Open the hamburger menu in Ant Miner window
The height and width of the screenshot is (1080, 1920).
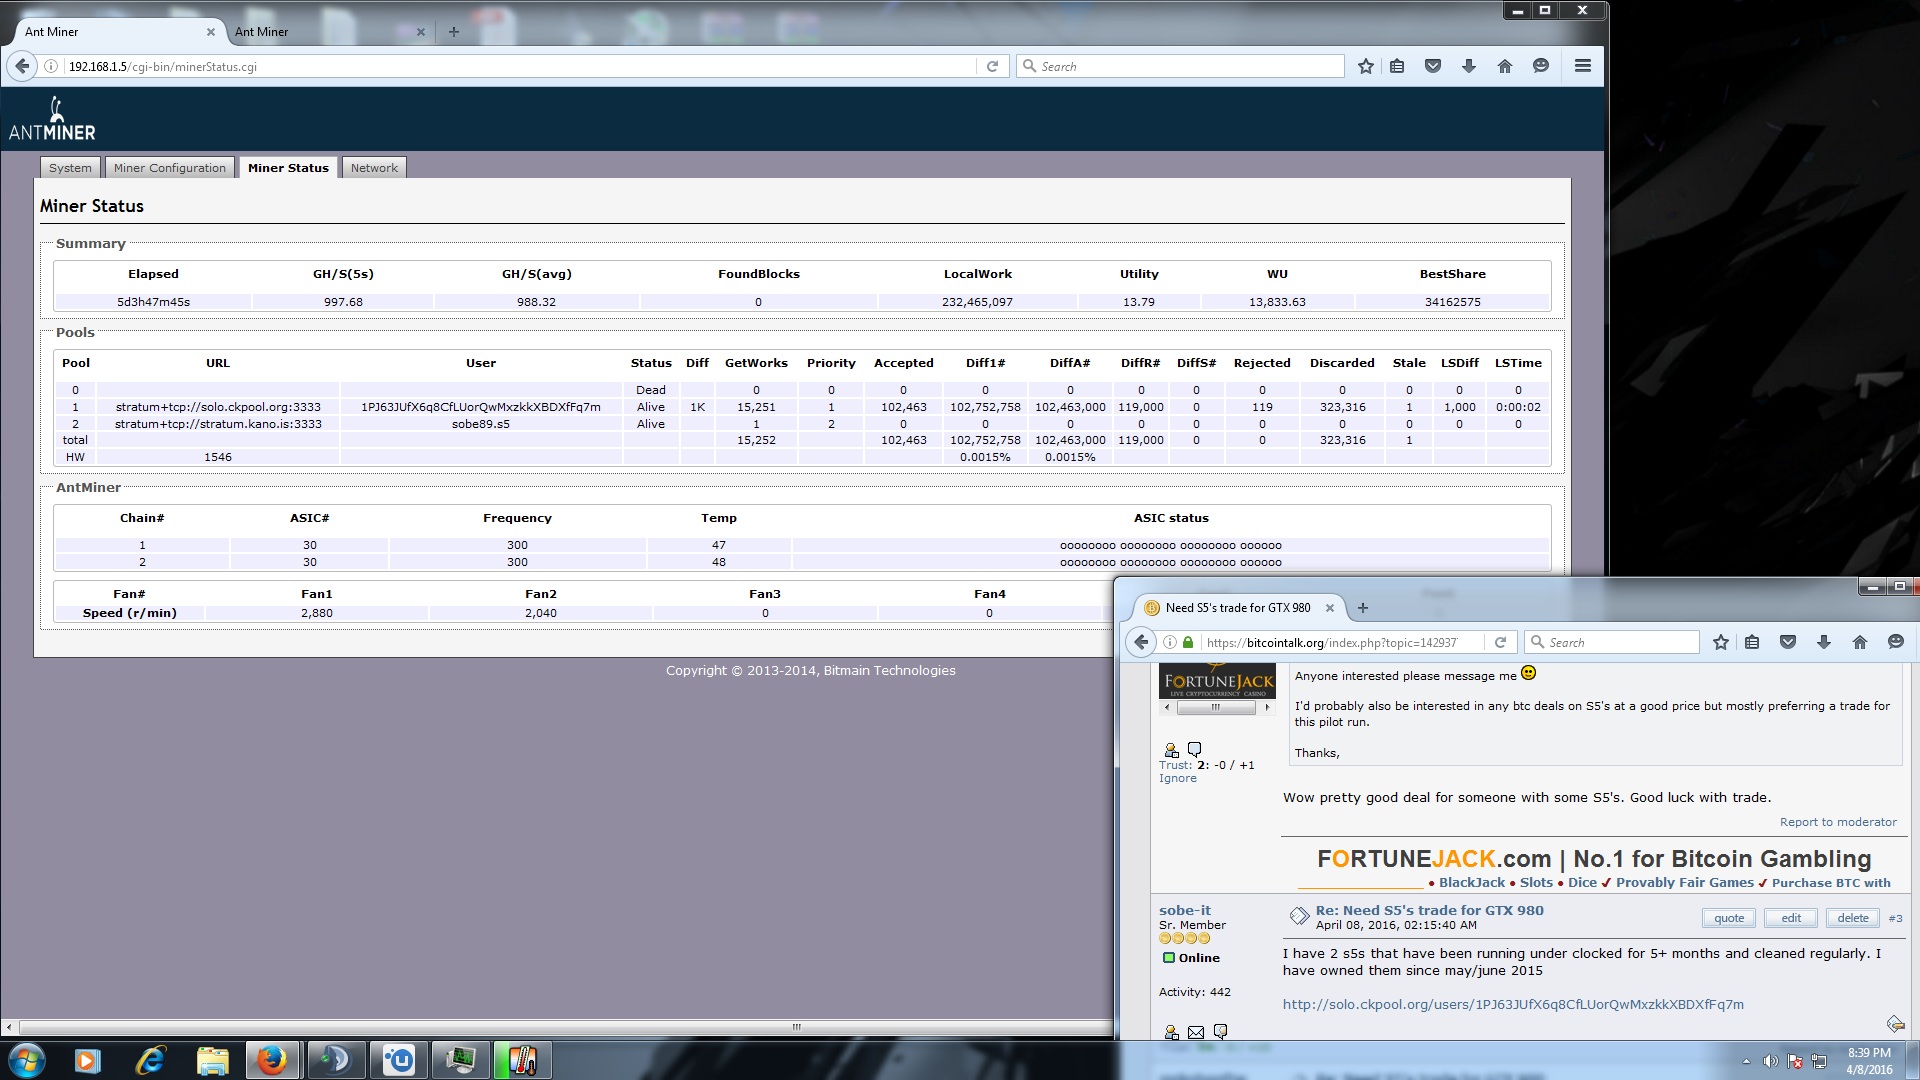click(x=1583, y=66)
